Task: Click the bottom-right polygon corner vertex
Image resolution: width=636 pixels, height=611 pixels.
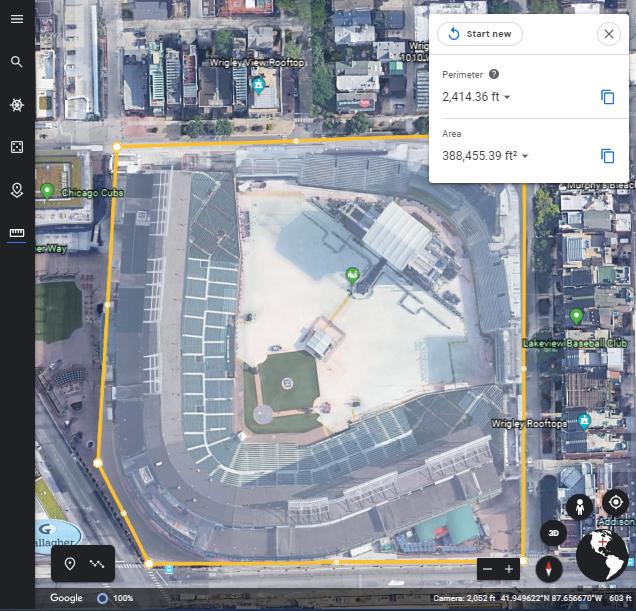Action: 523,562
